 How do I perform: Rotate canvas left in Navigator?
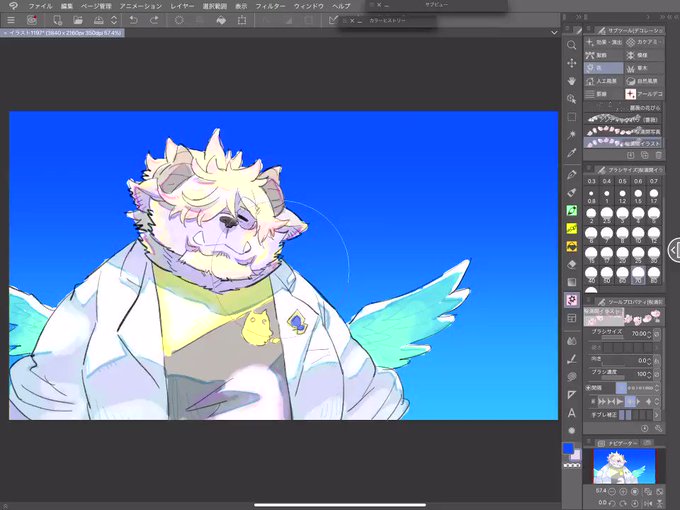click(612, 503)
